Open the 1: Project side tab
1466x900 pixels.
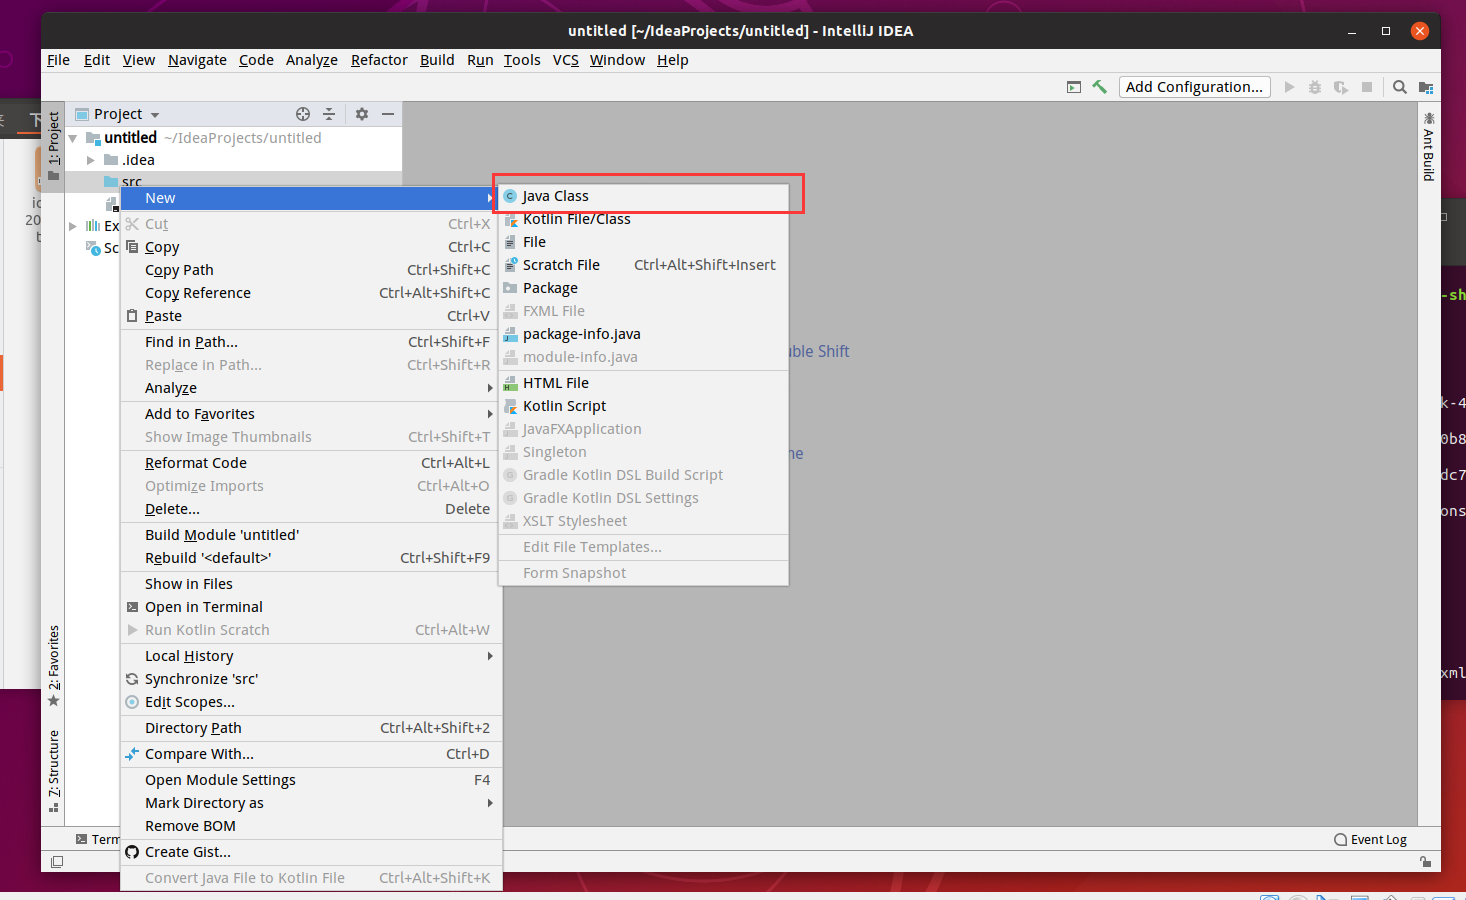(54, 146)
